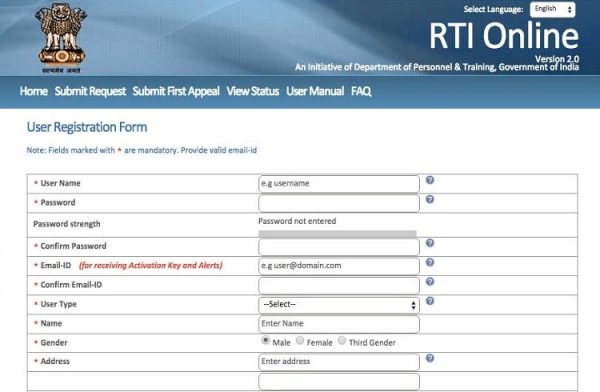Open help icon beside Confirm Email-ID field
This screenshot has width=600, height=392.
click(430, 281)
